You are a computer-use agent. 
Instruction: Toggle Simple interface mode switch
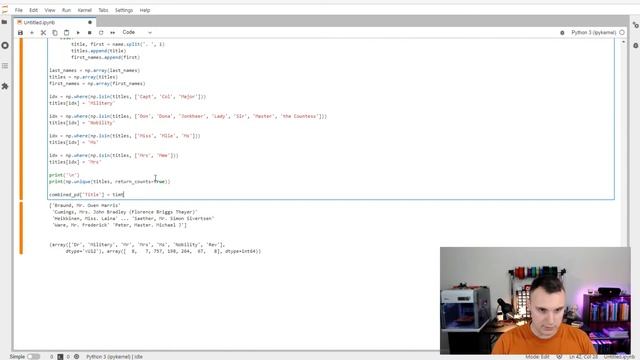[33, 357]
